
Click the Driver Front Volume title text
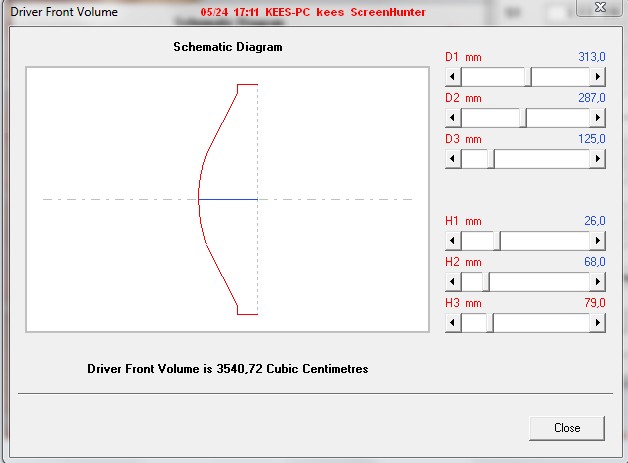coord(64,12)
